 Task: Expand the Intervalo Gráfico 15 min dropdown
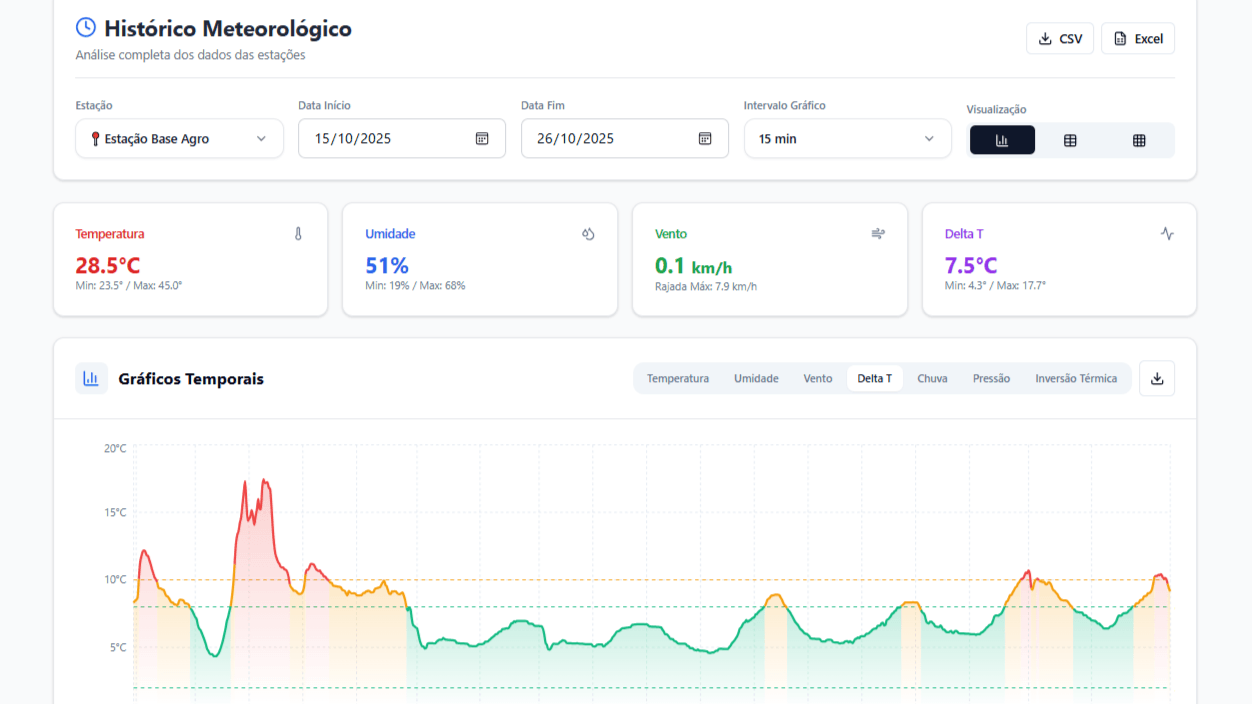tap(847, 139)
